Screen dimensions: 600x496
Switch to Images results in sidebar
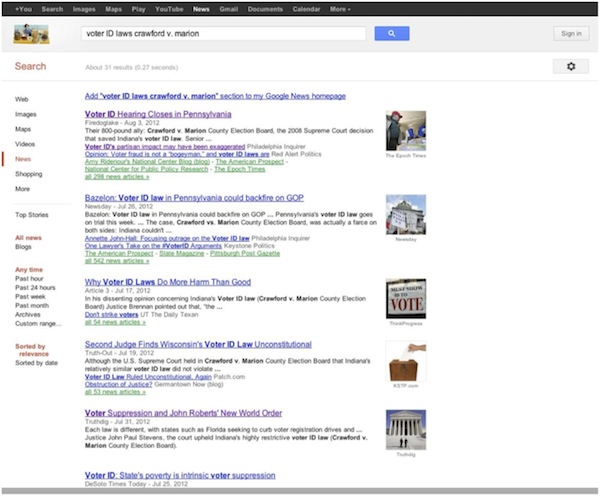(x=26, y=114)
